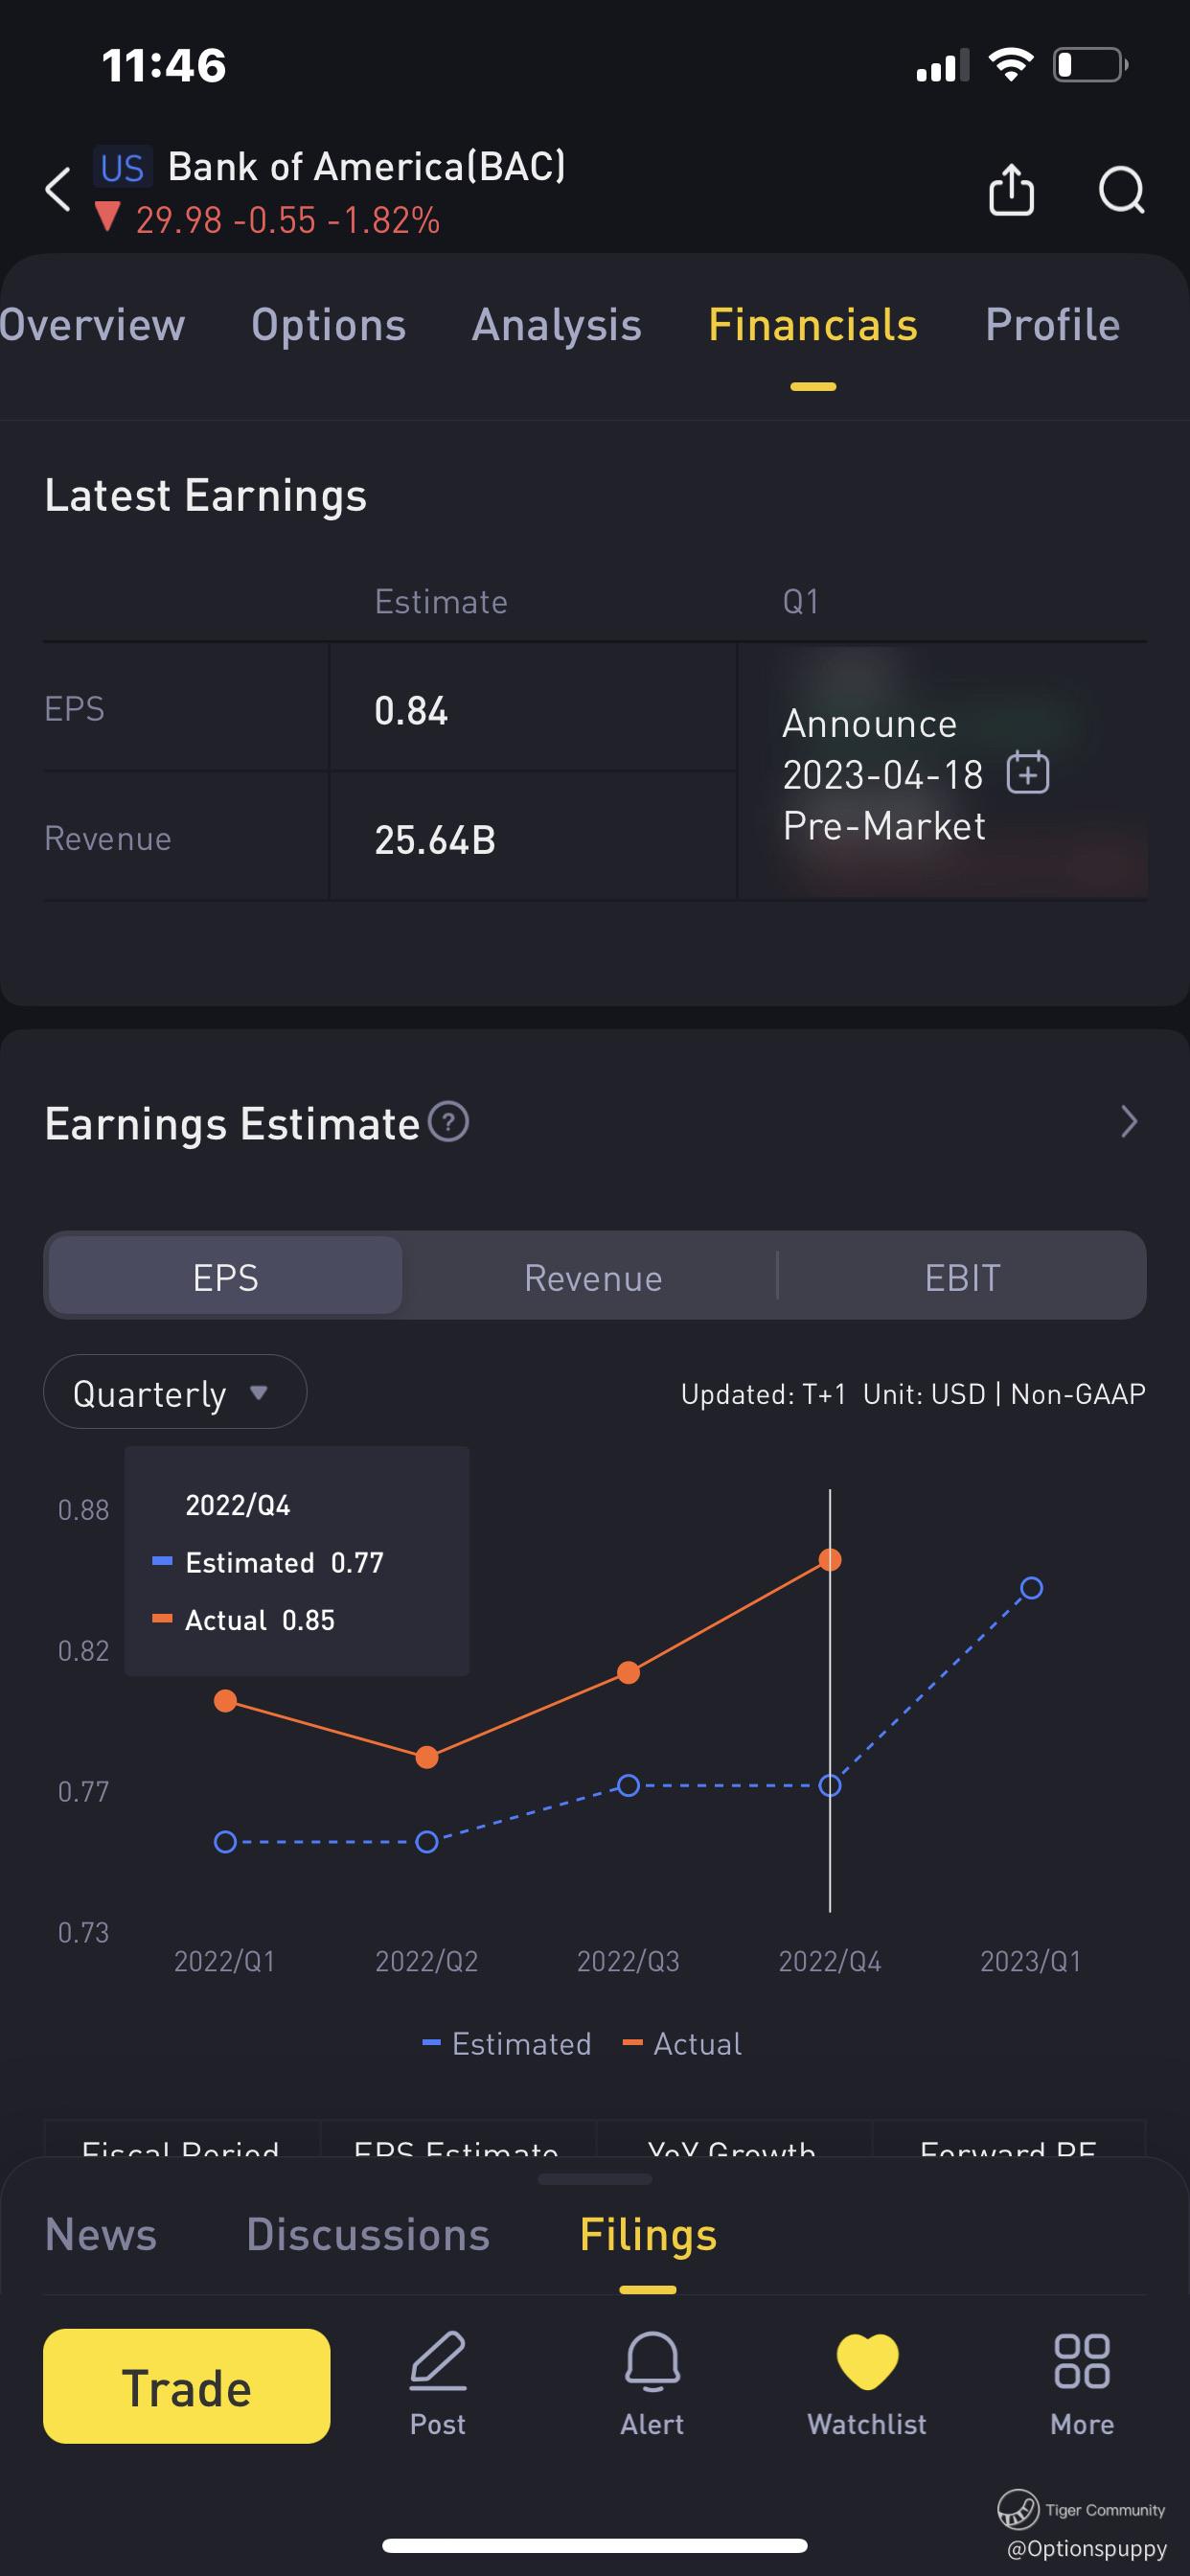Viewport: 1190px width, 2576px height.
Task: Tap the Earnings Estimate help icon
Action: [448, 1122]
